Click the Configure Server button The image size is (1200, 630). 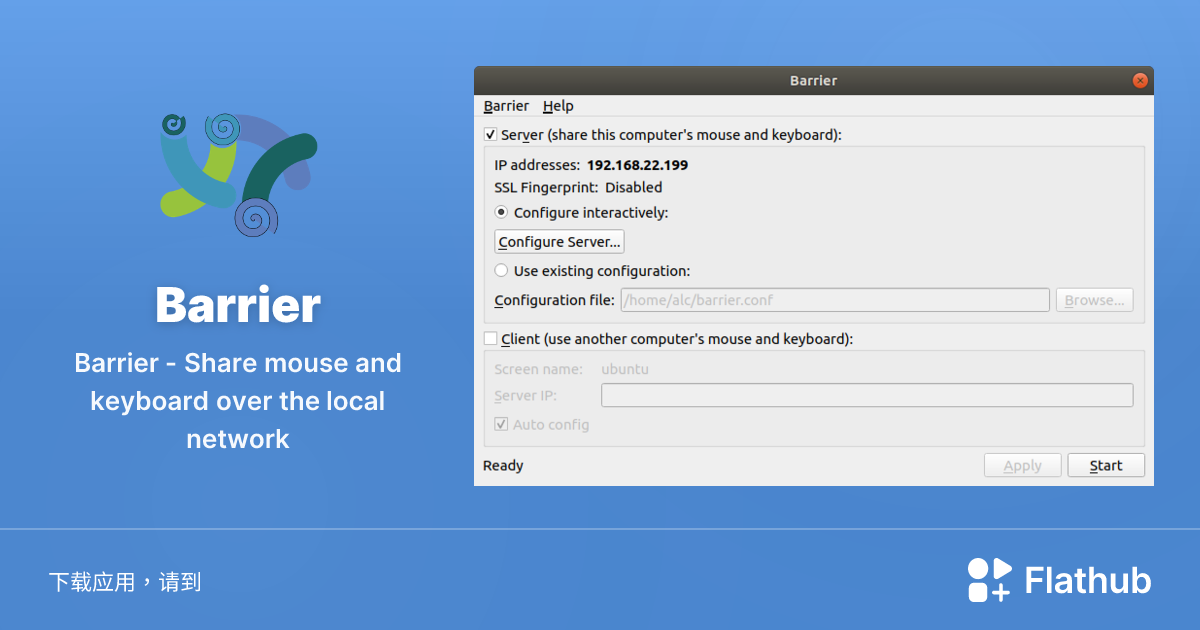pos(559,242)
